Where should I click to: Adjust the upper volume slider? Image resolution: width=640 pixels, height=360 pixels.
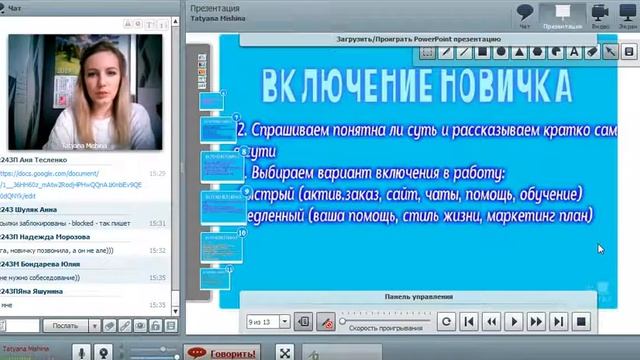coord(163,349)
